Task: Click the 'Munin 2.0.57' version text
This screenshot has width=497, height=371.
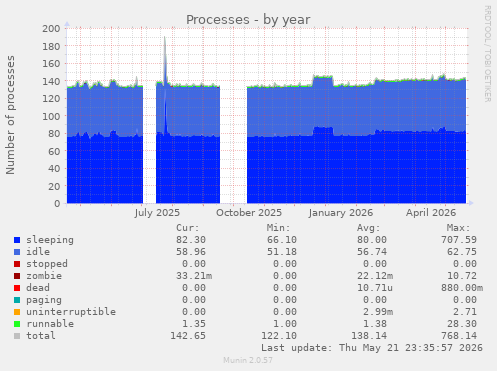Action: [248, 360]
